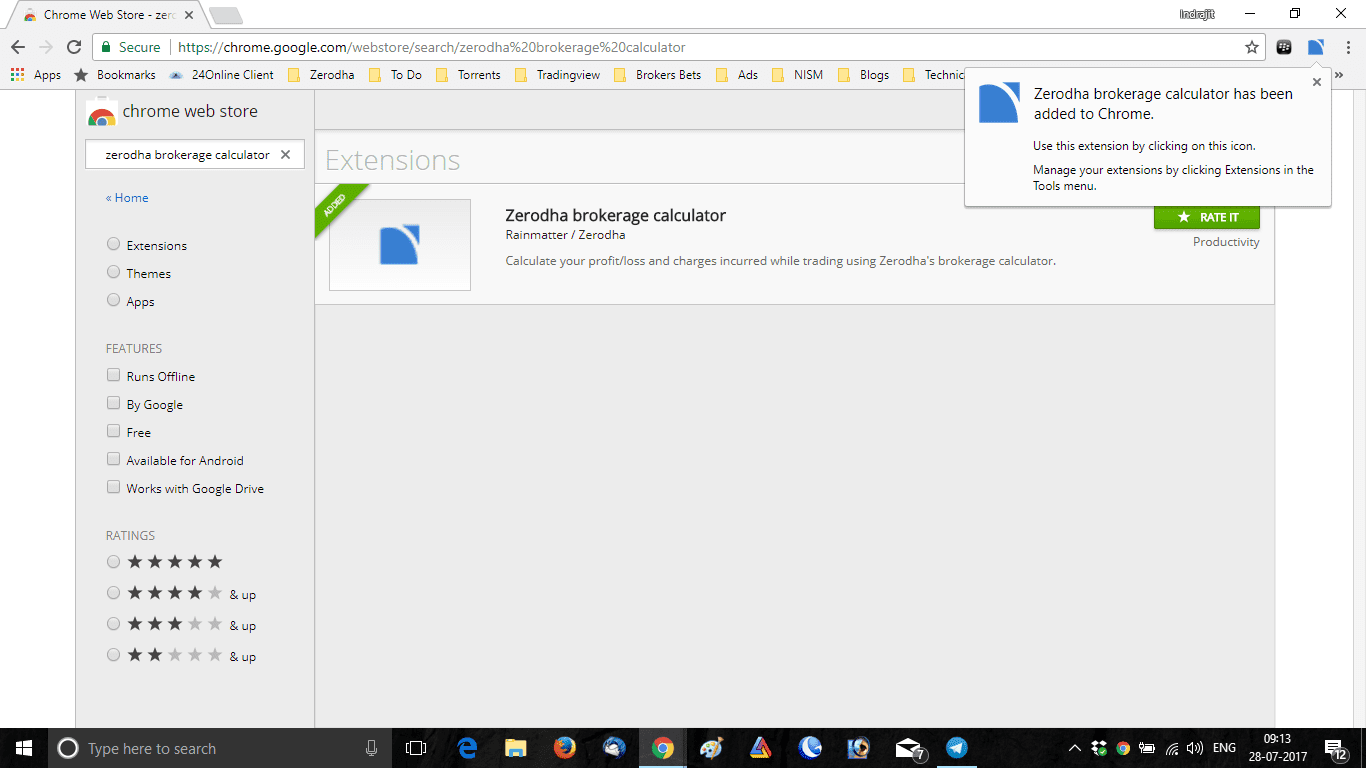Click the green Rate It button
The image size is (1366, 768).
coord(1206,217)
